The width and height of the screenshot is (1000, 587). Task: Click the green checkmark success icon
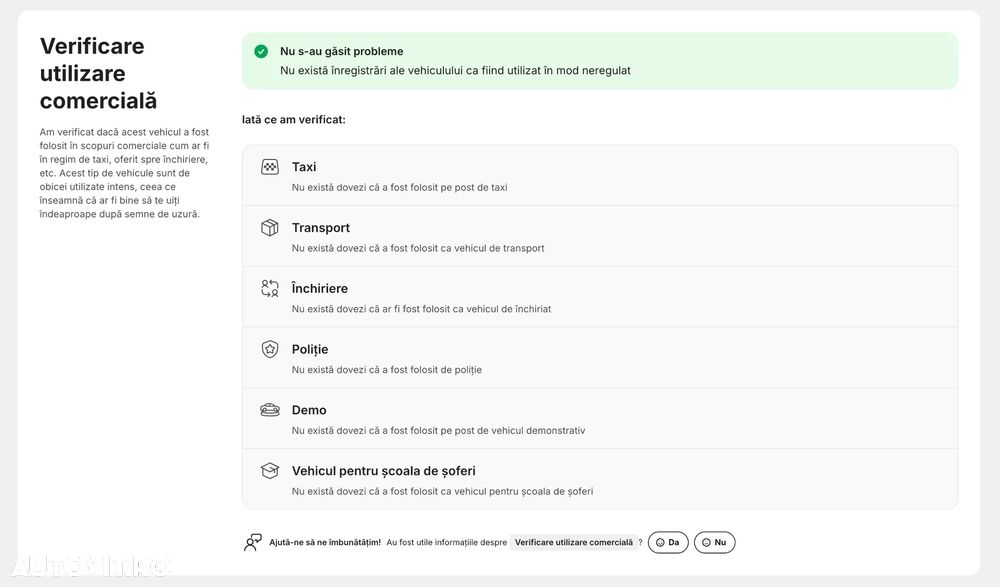click(261, 51)
